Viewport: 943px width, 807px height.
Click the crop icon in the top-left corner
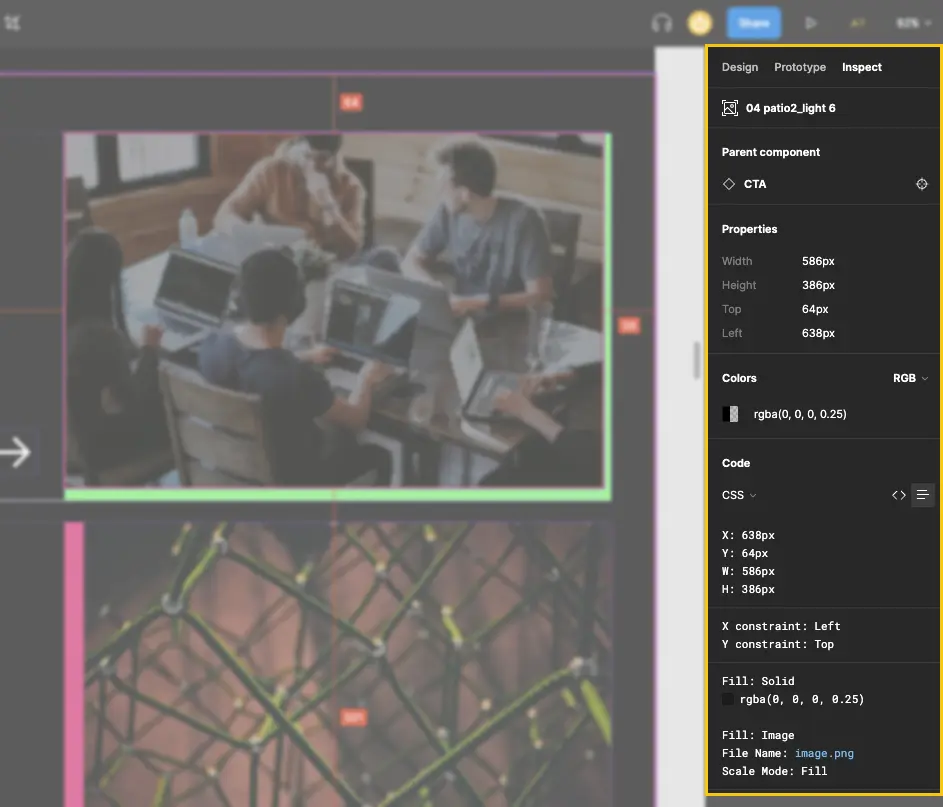15,22
